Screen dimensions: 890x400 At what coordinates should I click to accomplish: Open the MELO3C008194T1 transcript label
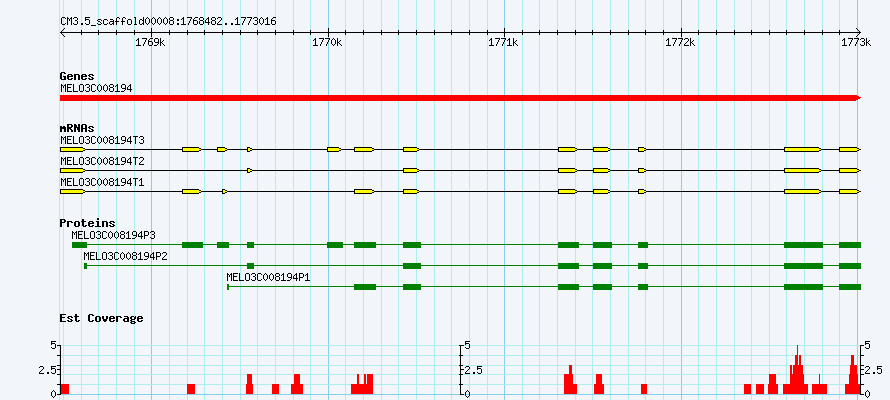tap(102, 183)
